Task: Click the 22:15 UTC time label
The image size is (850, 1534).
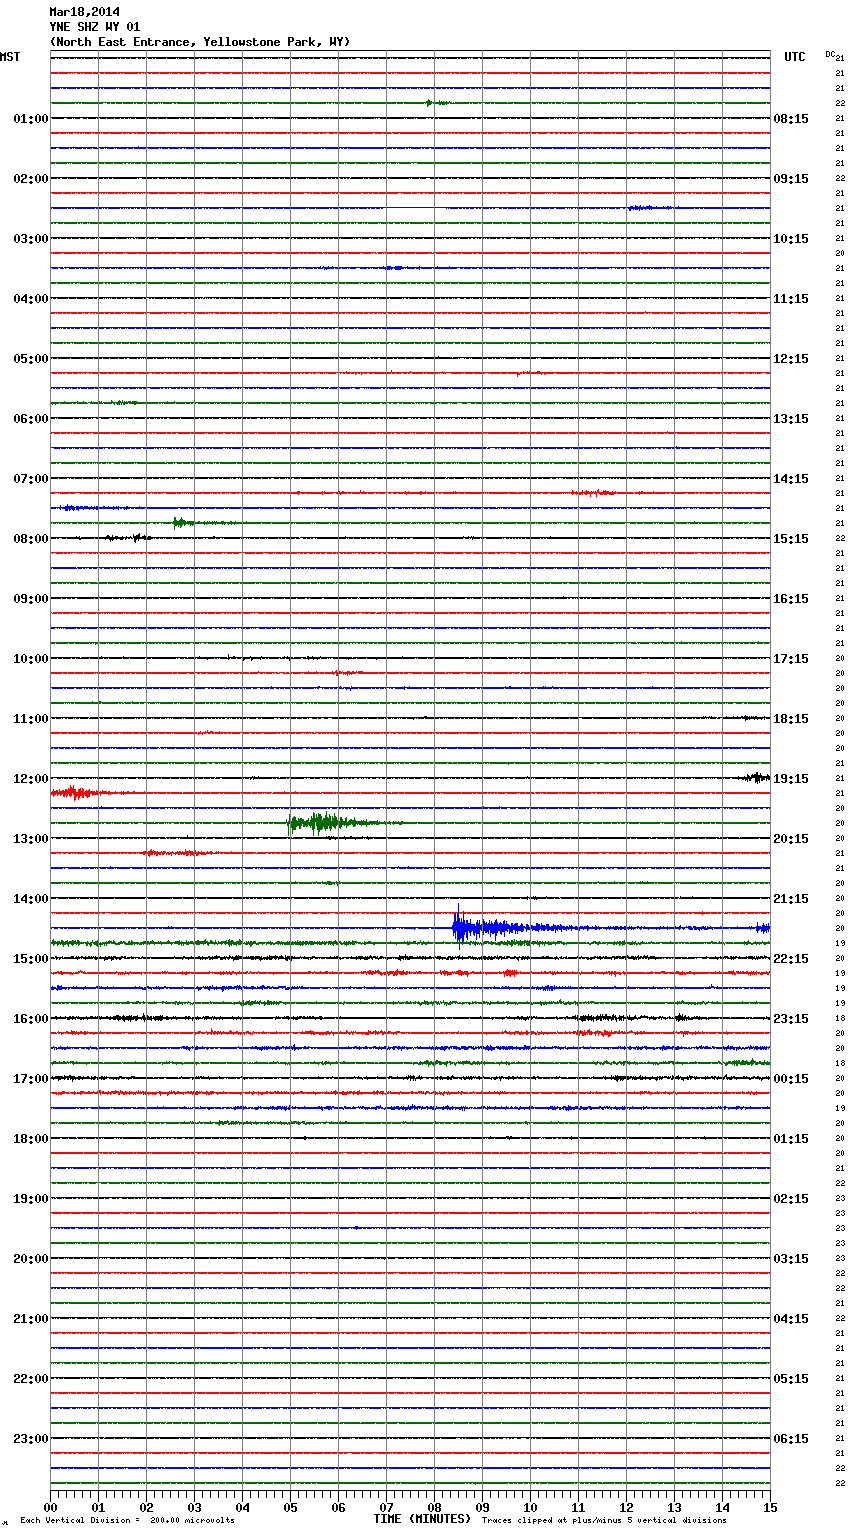Action: click(x=791, y=959)
